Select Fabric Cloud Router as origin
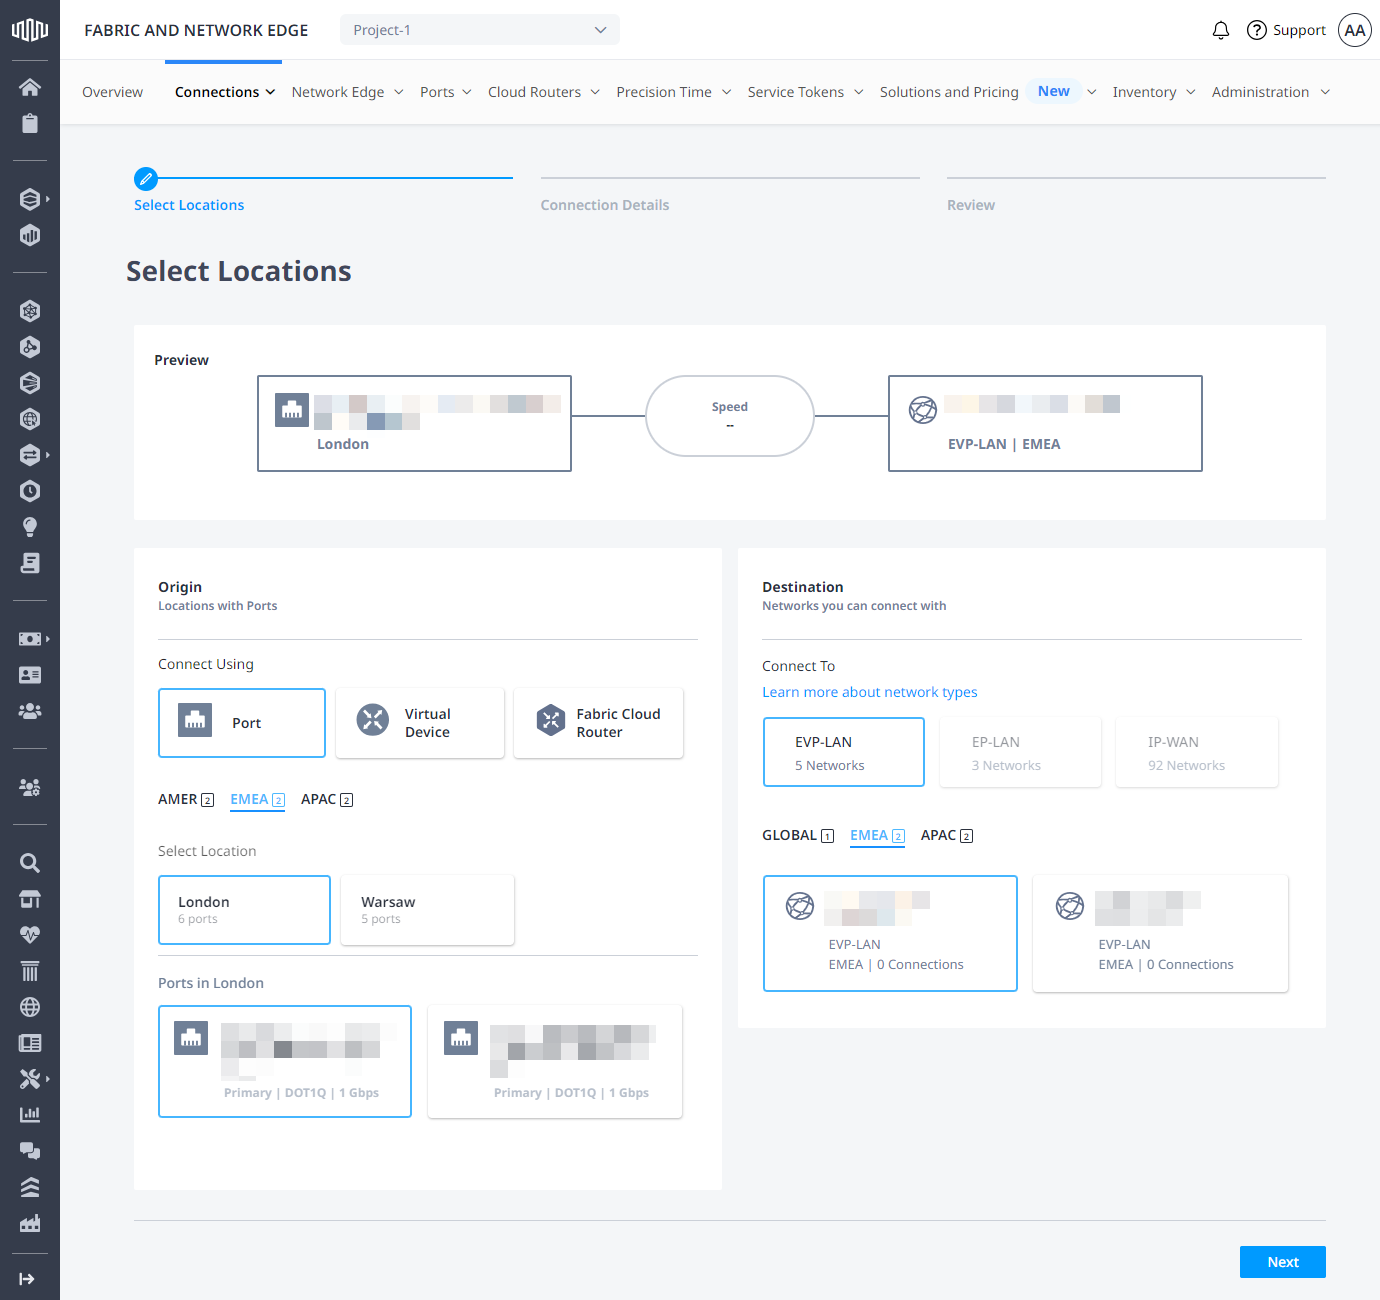The width and height of the screenshot is (1380, 1300). [598, 723]
